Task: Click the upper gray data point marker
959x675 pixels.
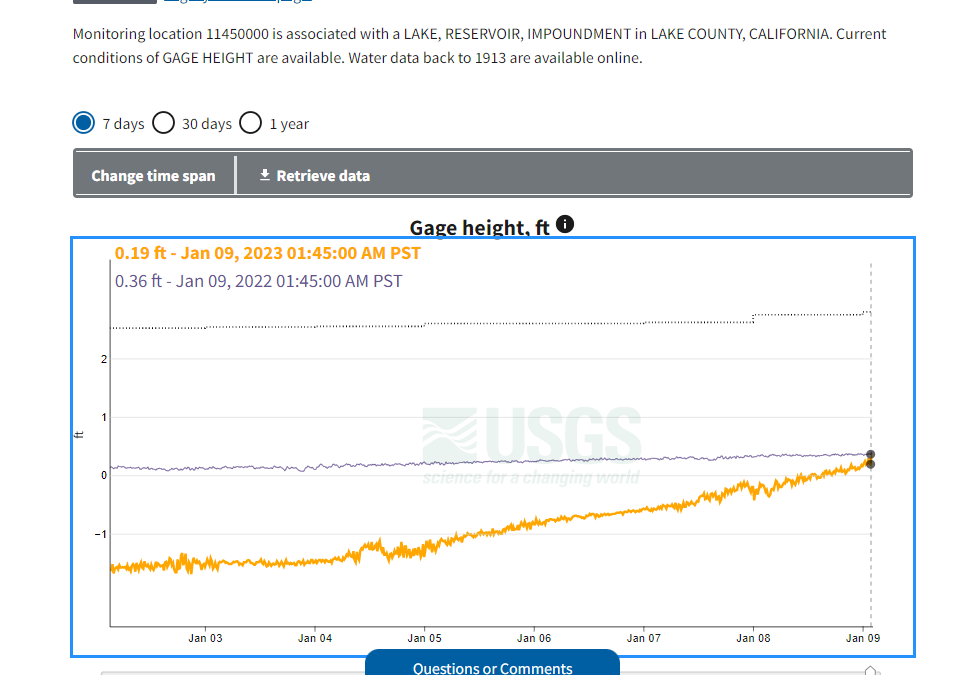Action: click(x=871, y=455)
